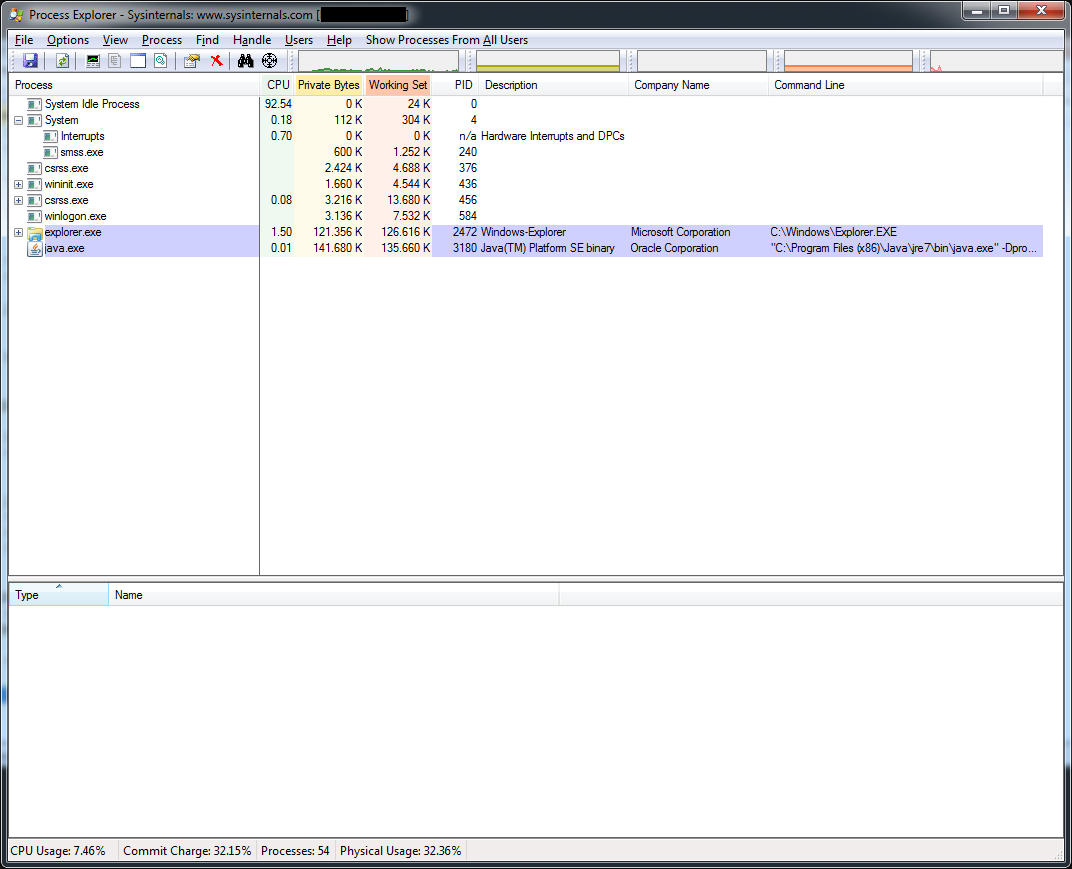Image resolution: width=1072 pixels, height=869 pixels.
Task: Open the Process menu
Action: click(161, 40)
